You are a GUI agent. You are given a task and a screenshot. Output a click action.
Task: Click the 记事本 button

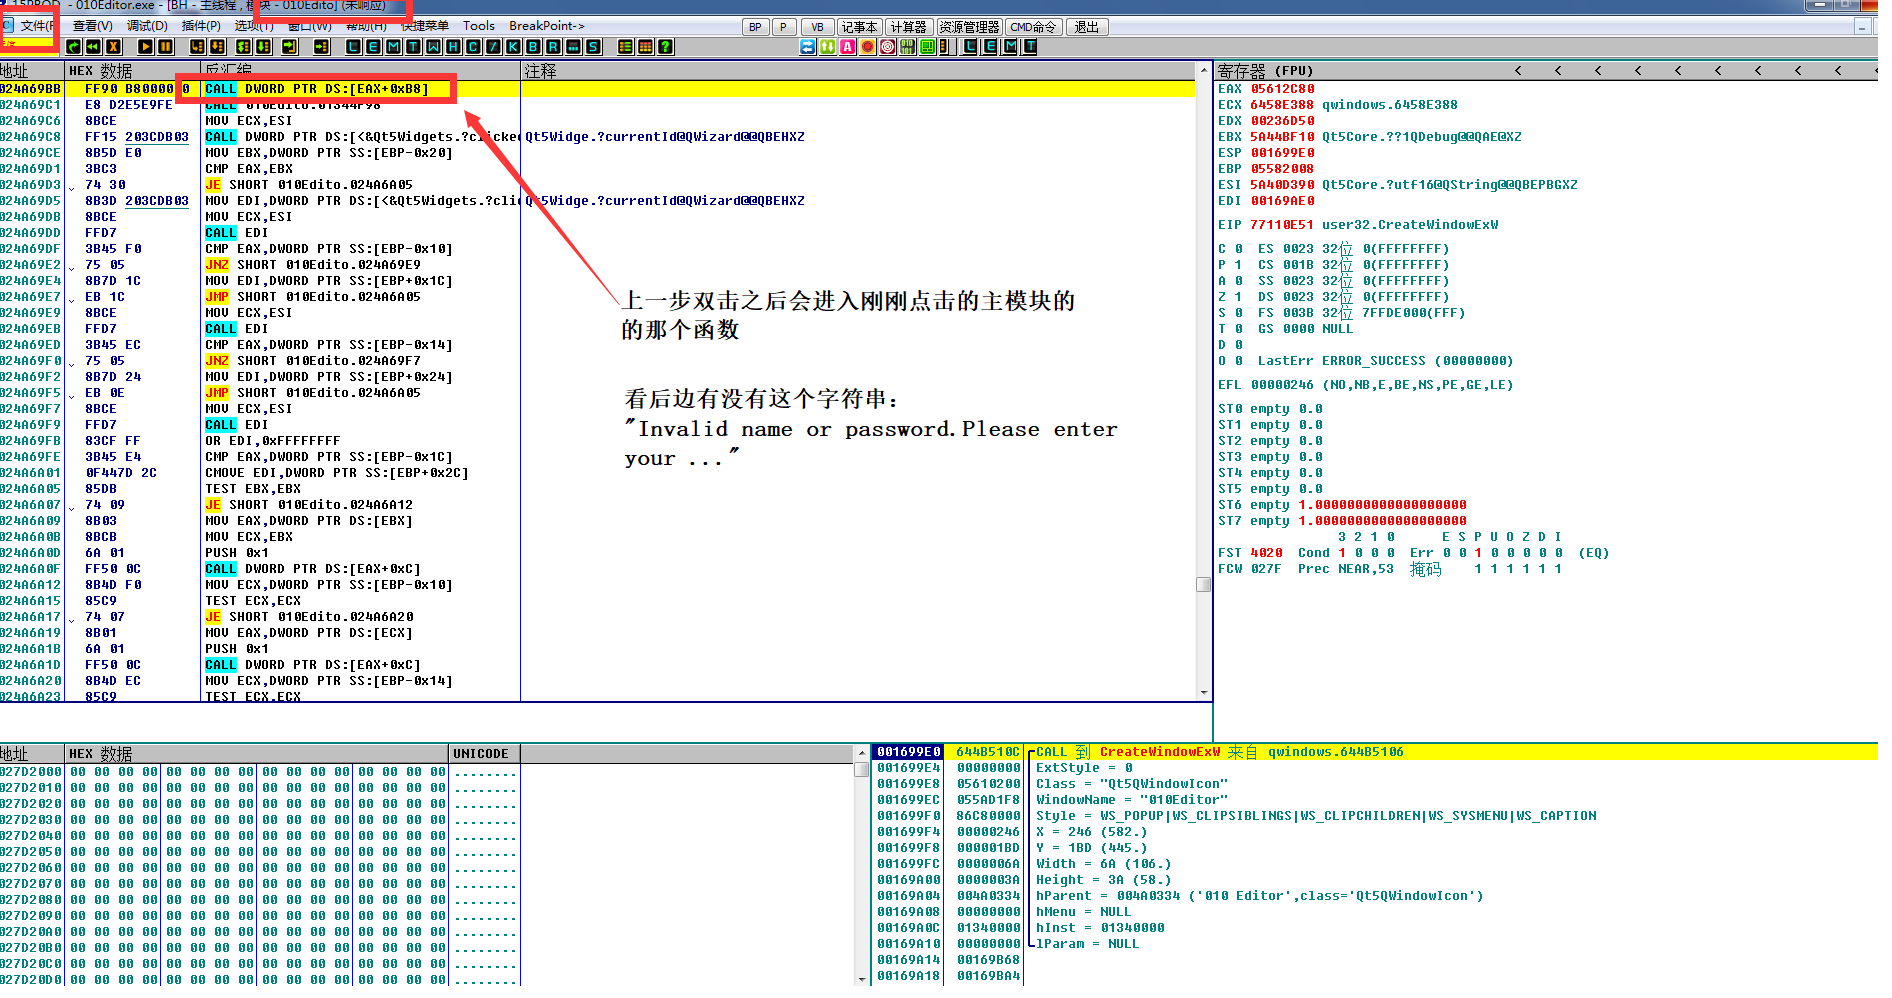coord(859,27)
